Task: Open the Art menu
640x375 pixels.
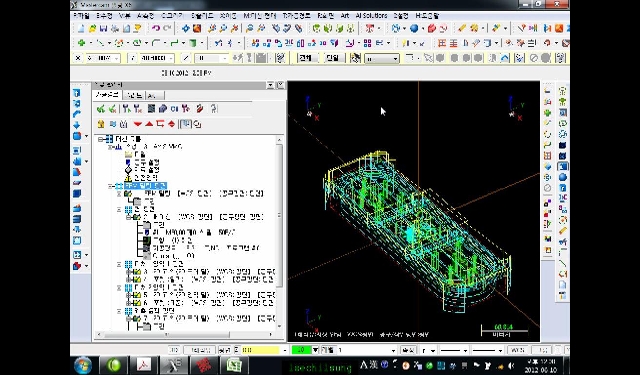Action: click(345, 16)
